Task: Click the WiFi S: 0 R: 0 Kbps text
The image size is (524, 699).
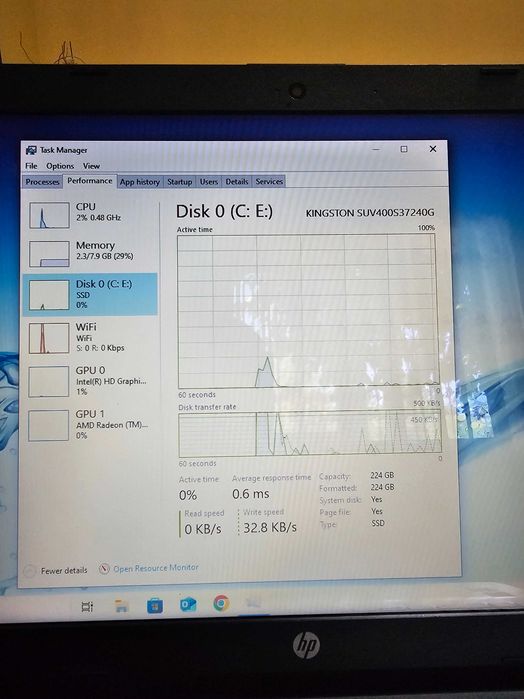Action: click(100, 348)
